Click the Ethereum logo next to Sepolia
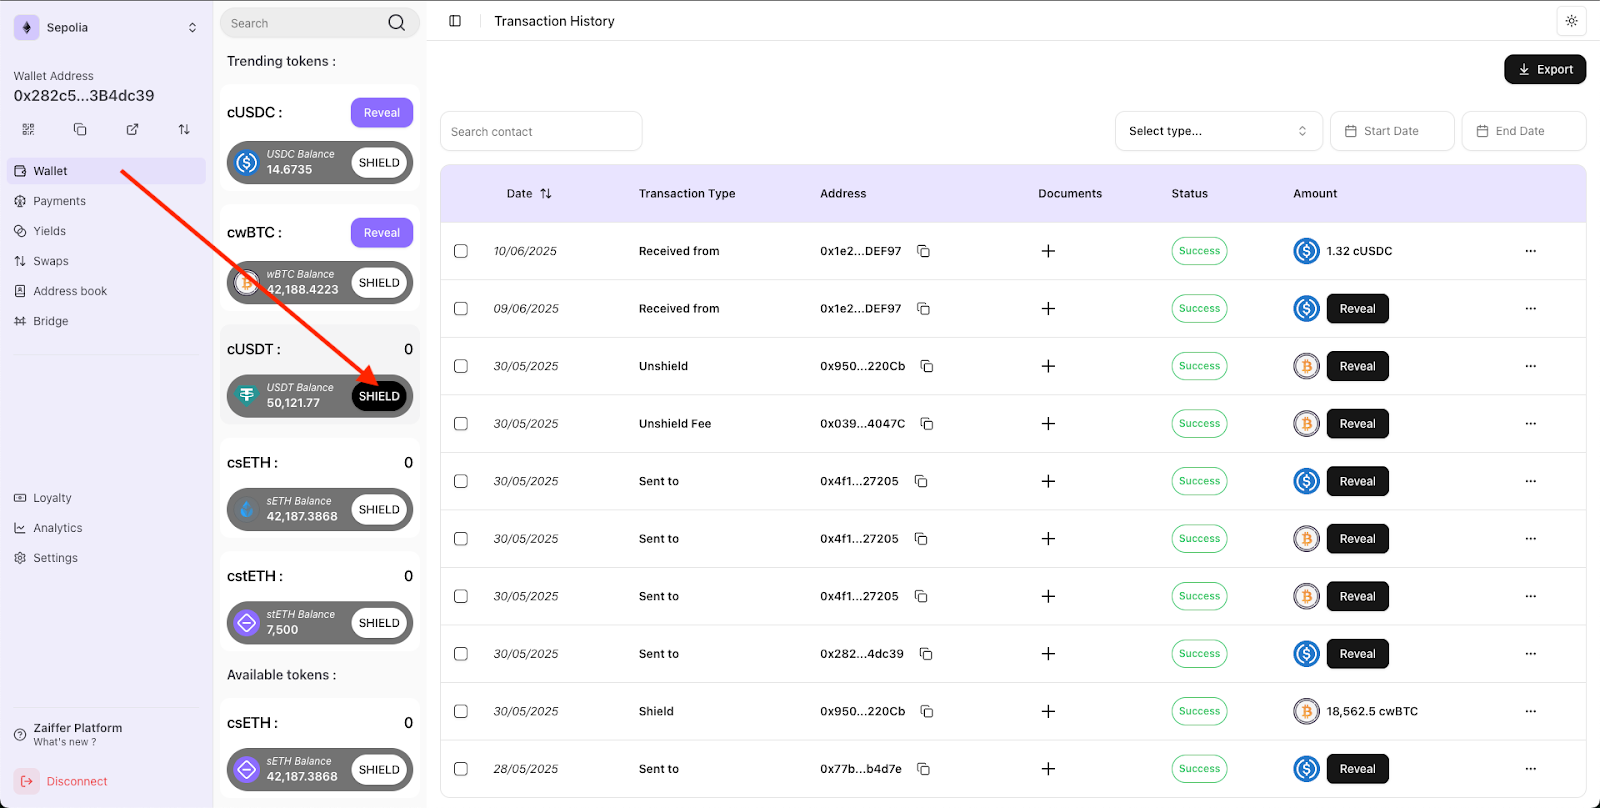 pos(27,27)
